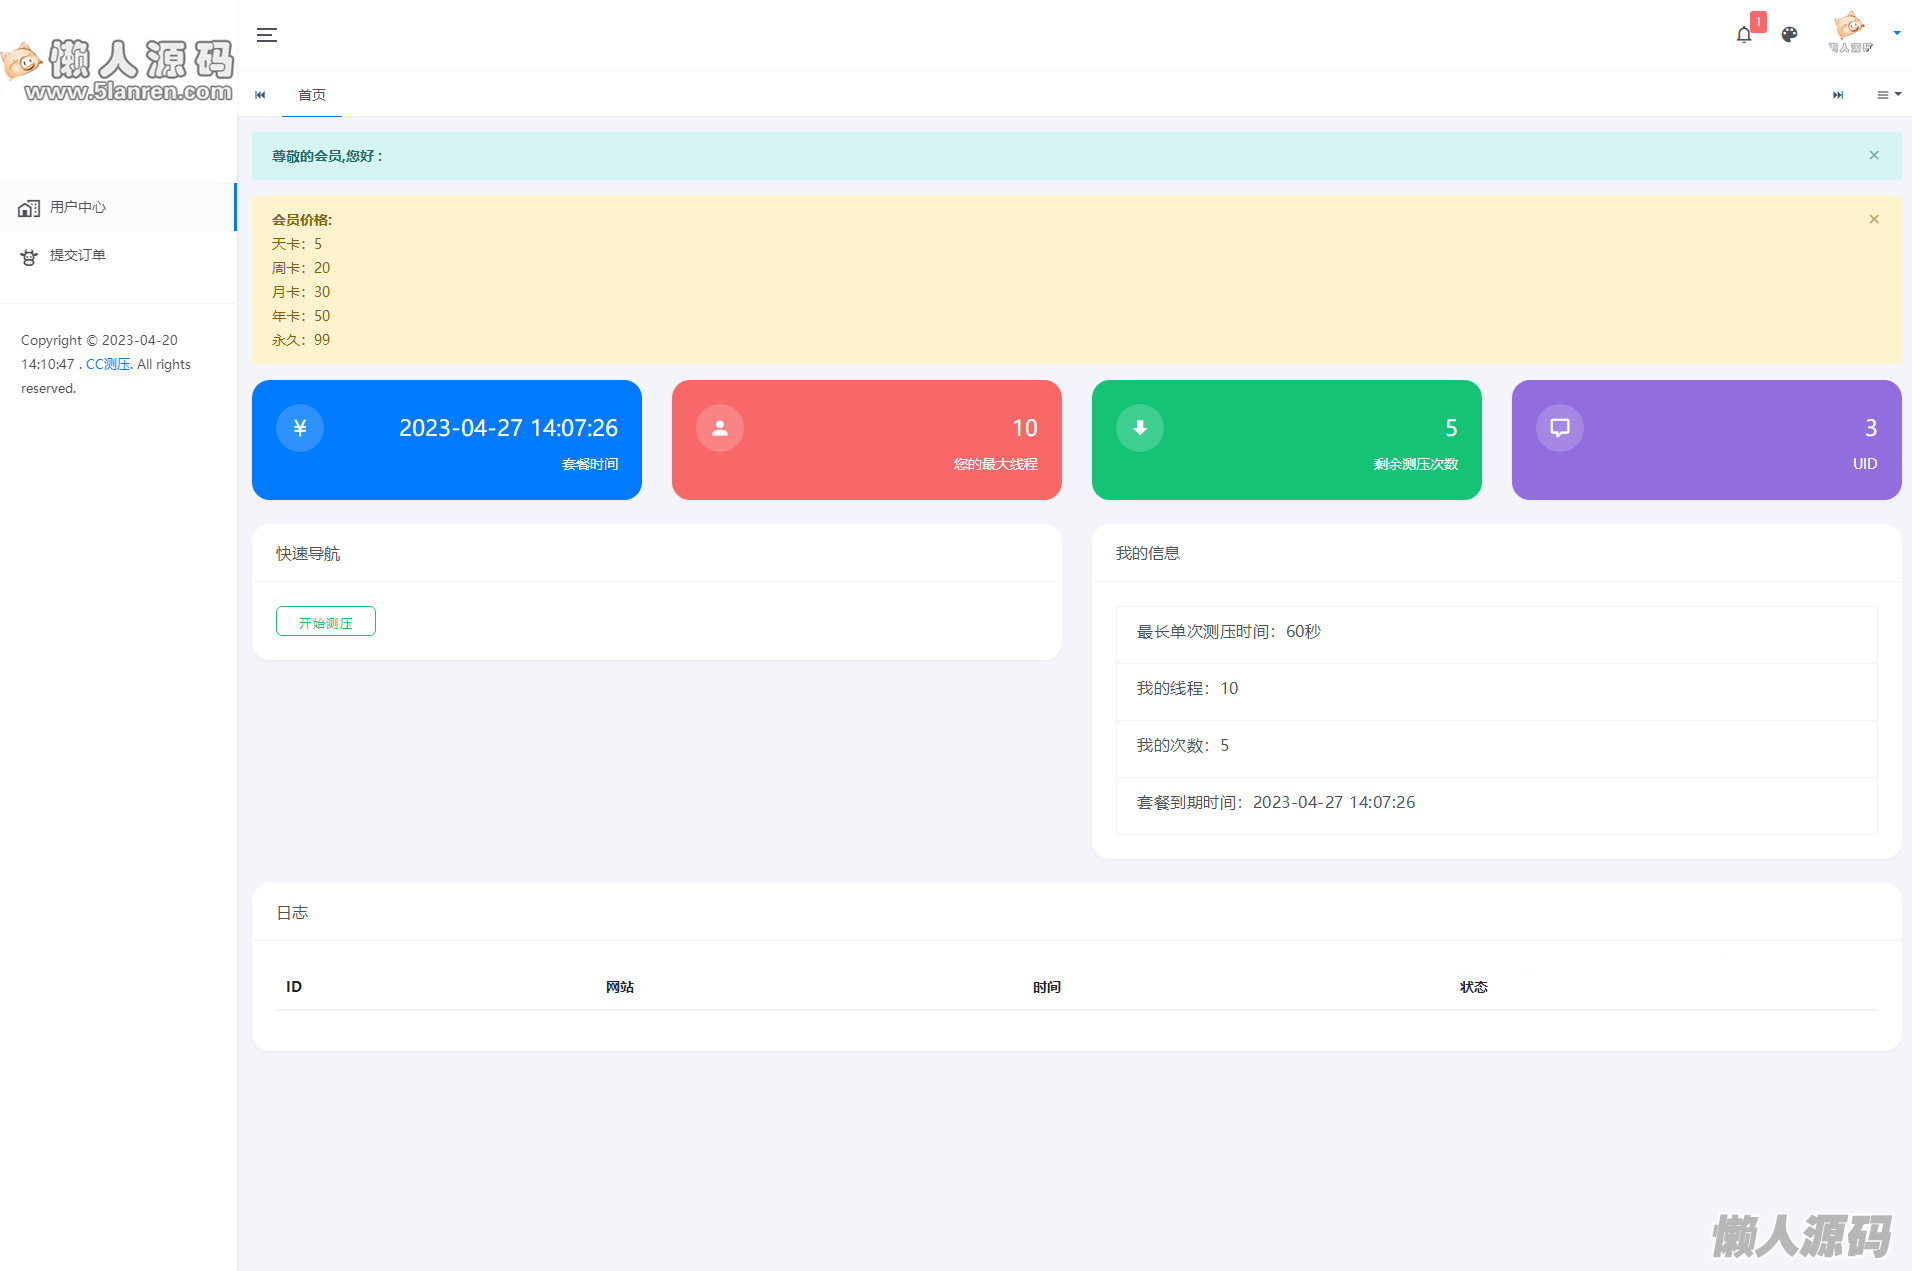1912x1271 pixels.
Task: Open 用户中心 in the sidebar
Action: click(118, 207)
